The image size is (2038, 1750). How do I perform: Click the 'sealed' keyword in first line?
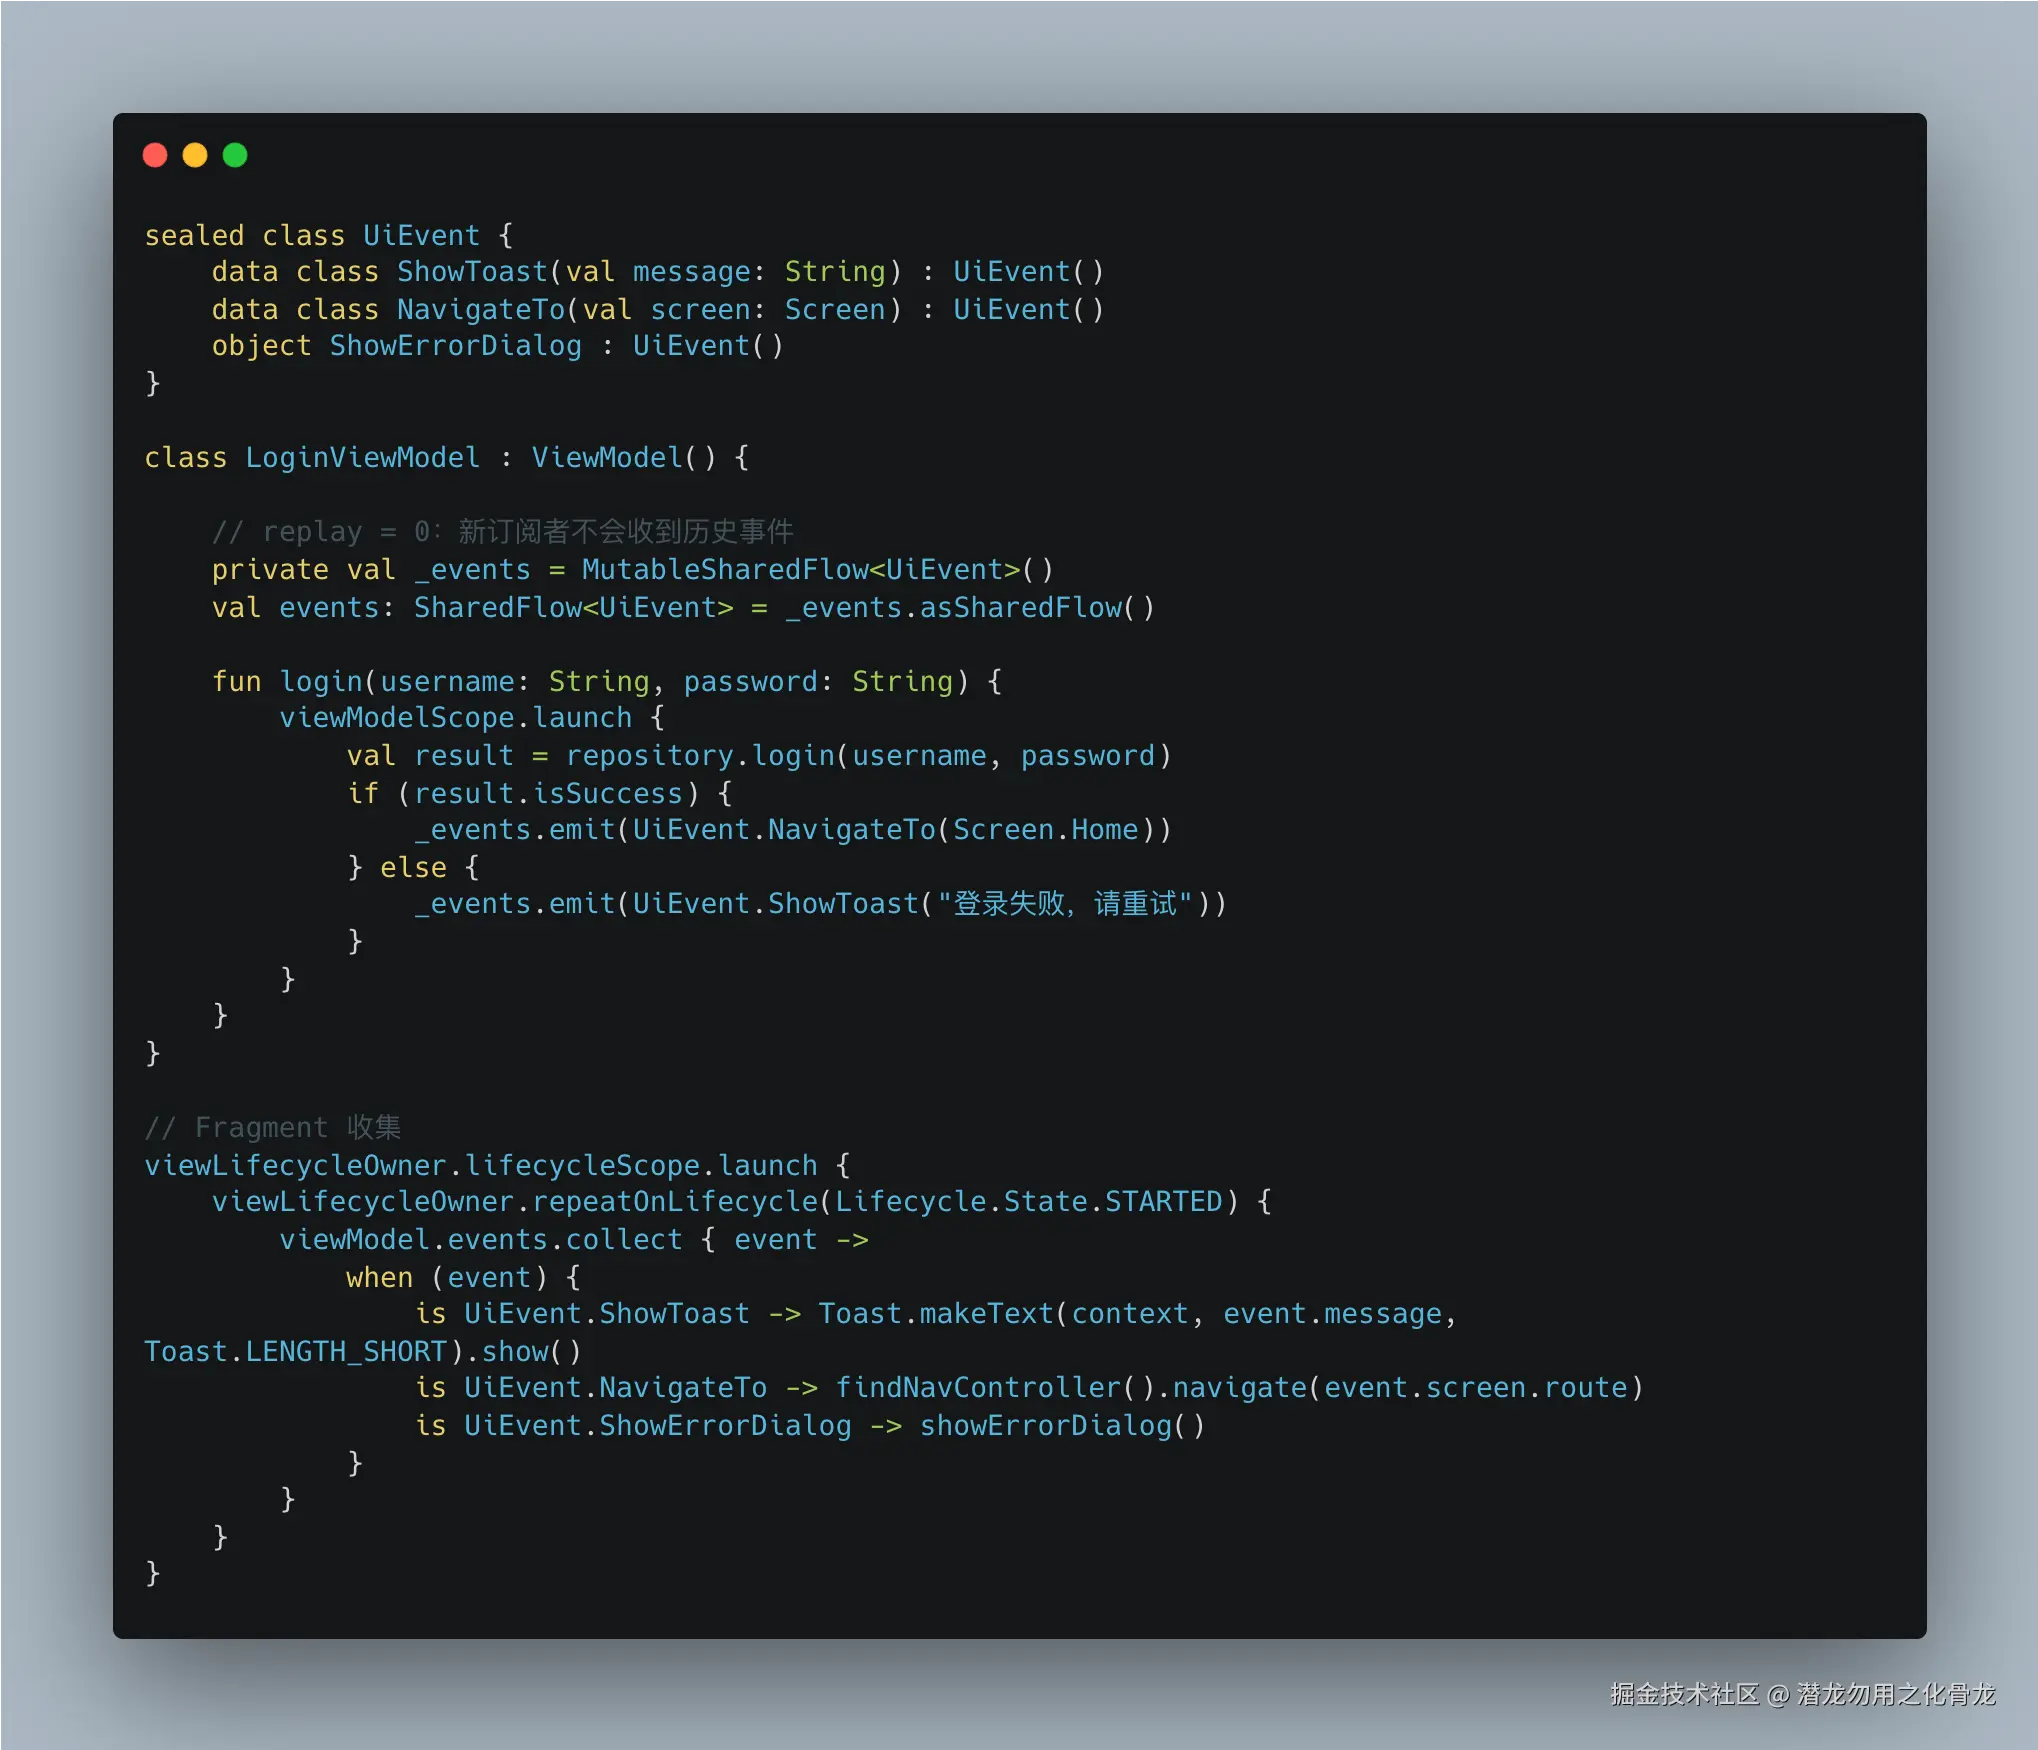tap(194, 235)
